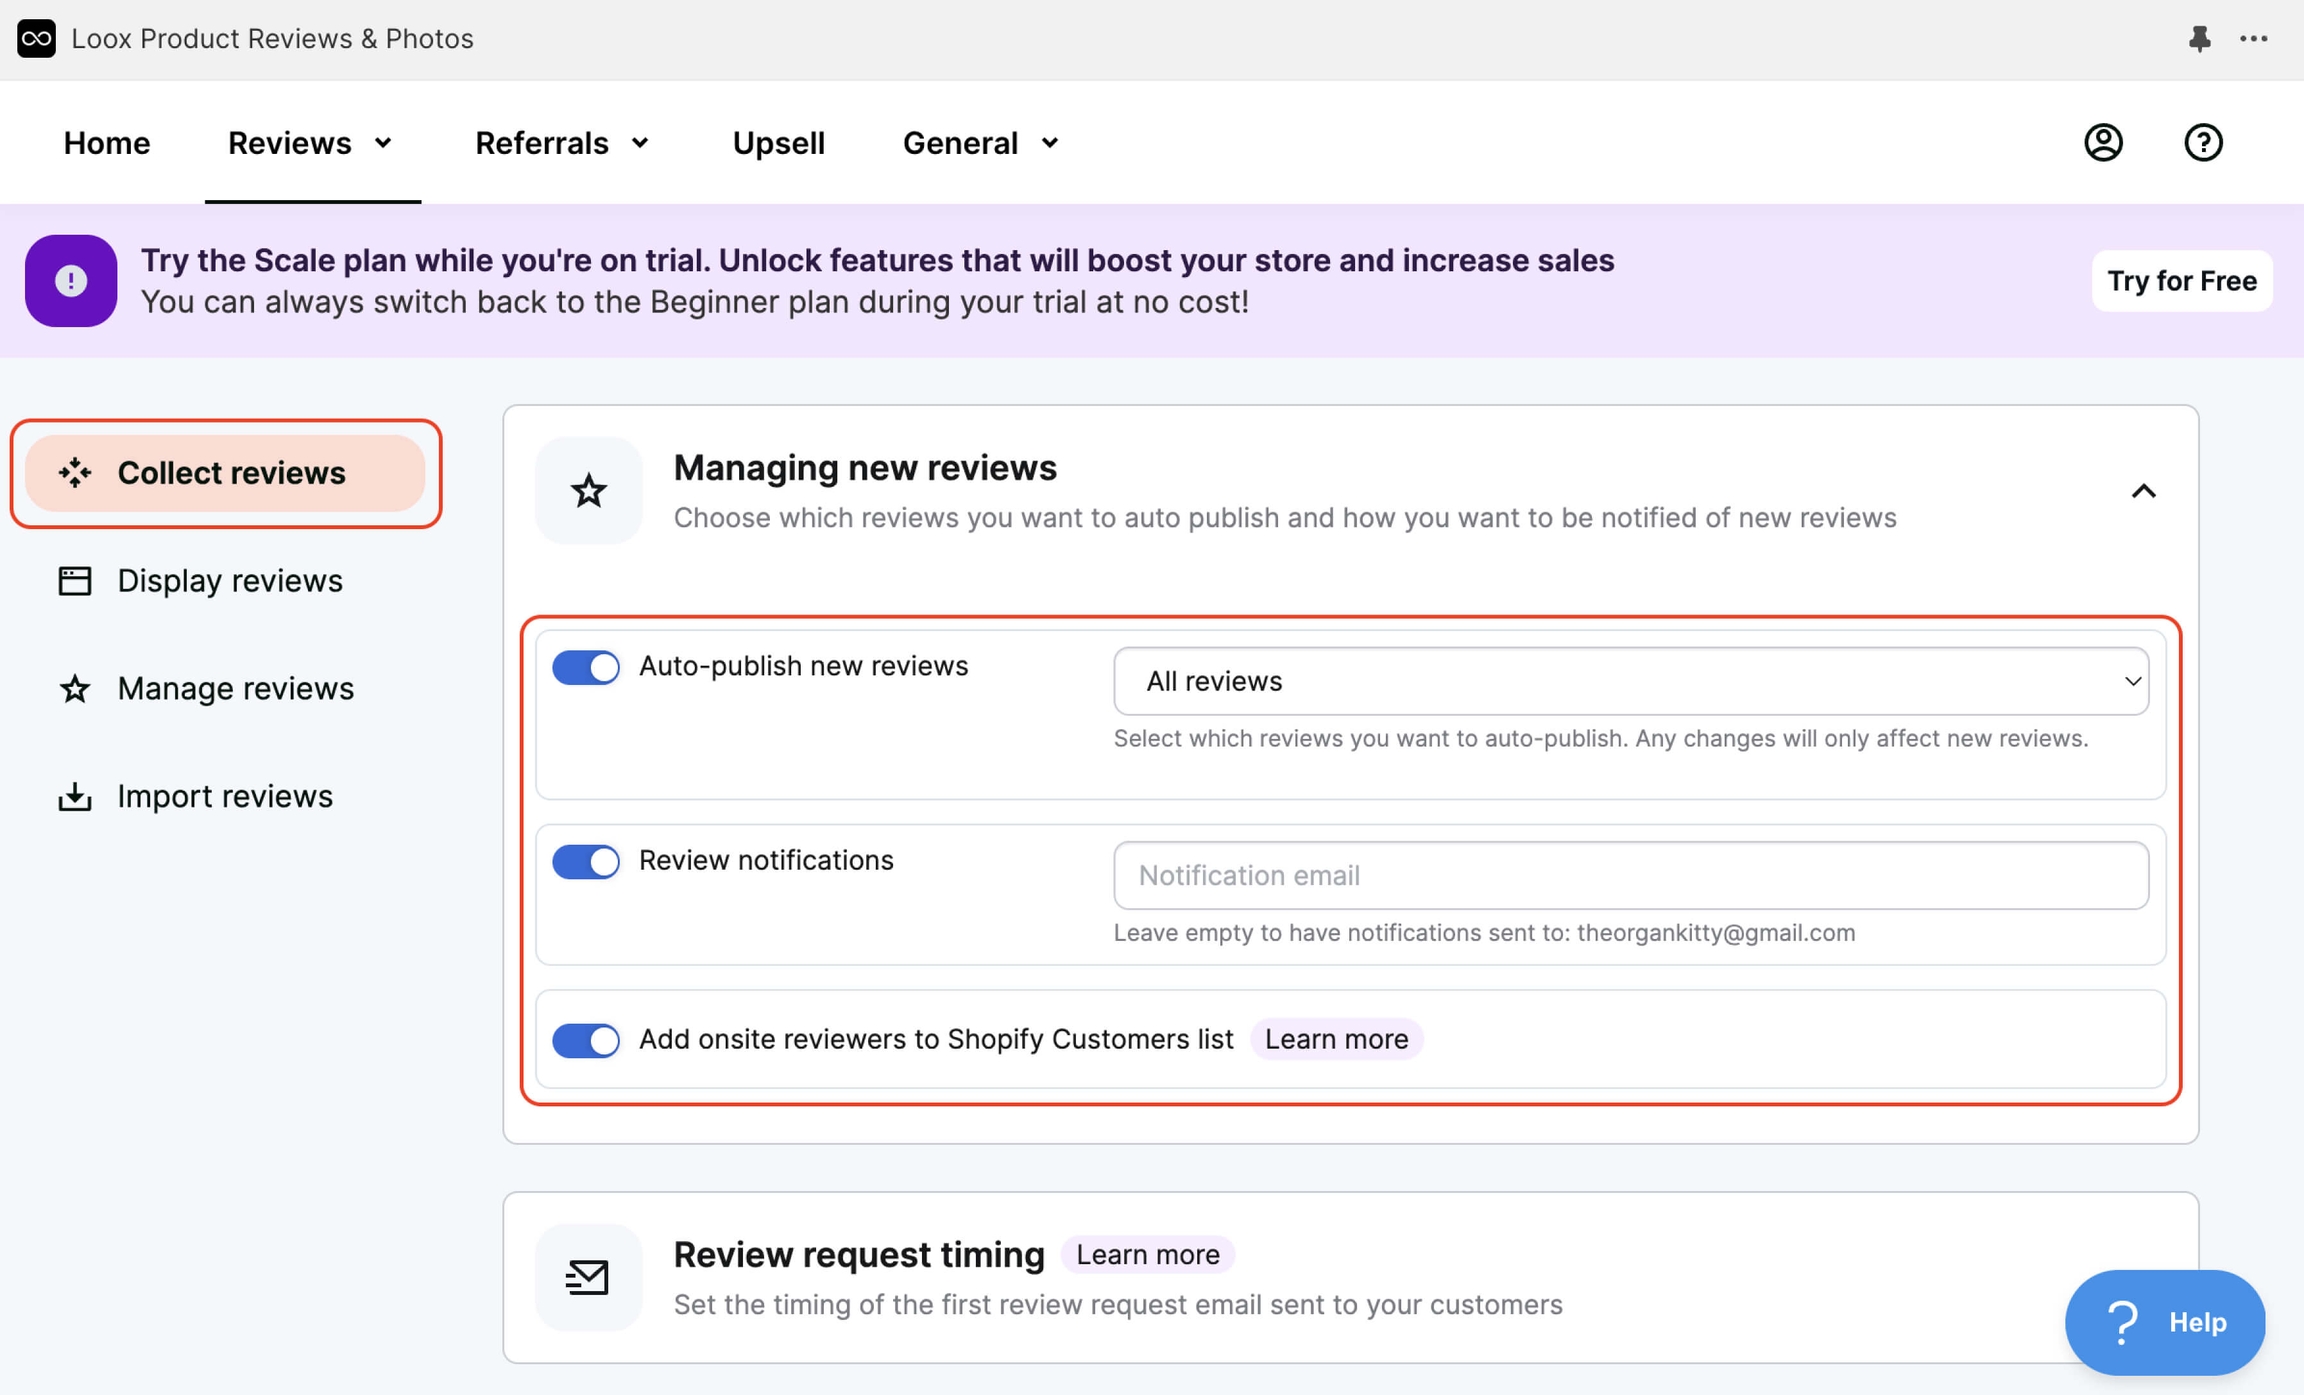Image resolution: width=2304 pixels, height=1395 pixels.
Task: Click the star icon beside Managing new reviews
Action: coord(588,490)
